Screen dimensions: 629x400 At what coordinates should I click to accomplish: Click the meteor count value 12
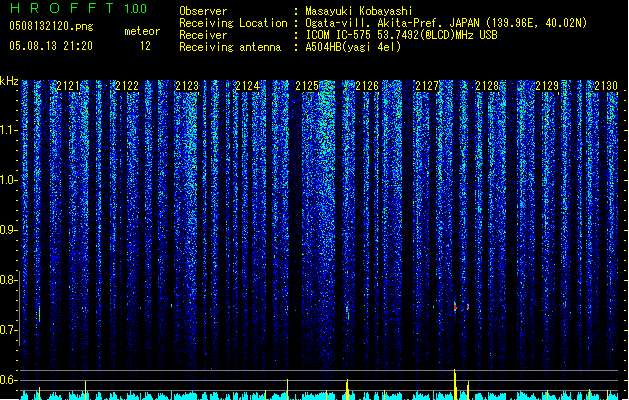[x=145, y=46]
